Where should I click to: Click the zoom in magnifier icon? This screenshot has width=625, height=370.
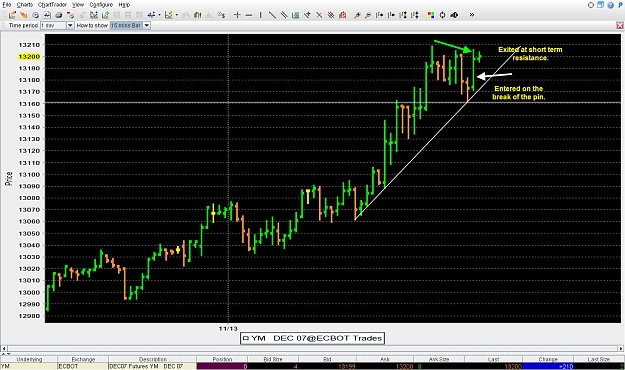(357, 15)
